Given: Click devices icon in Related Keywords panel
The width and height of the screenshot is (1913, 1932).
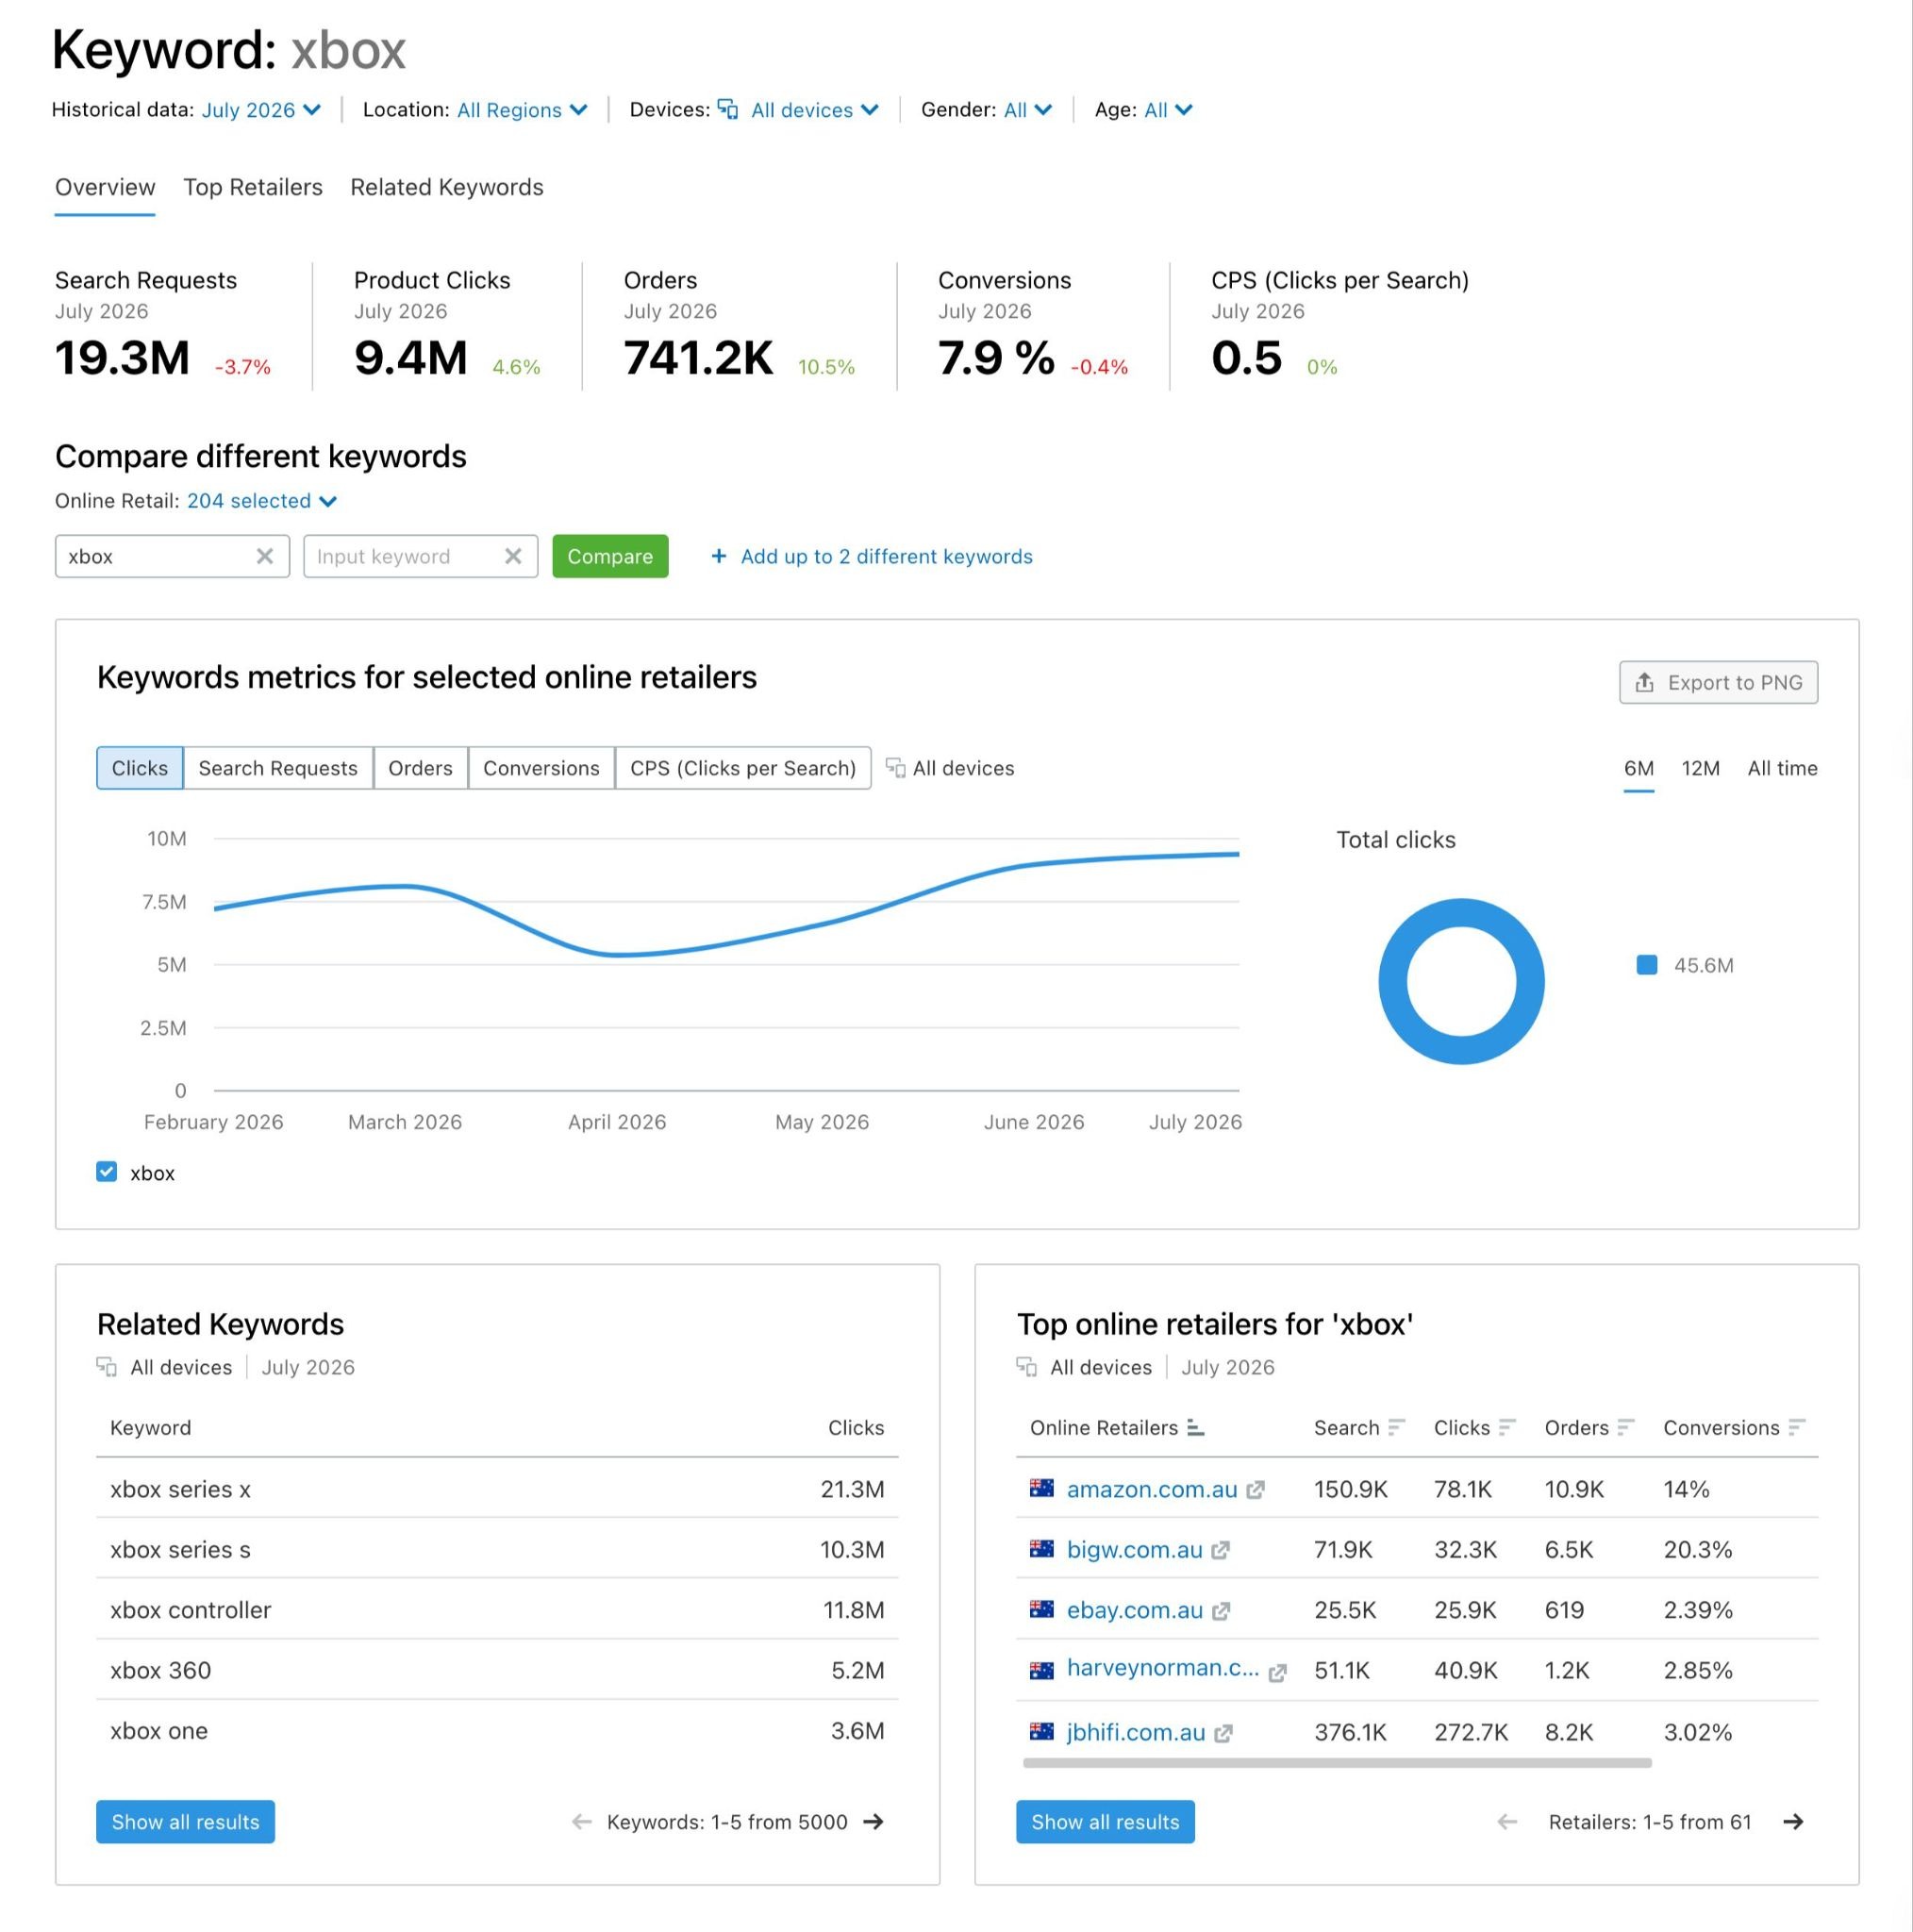Looking at the screenshot, I should [x=107, y=1367].
